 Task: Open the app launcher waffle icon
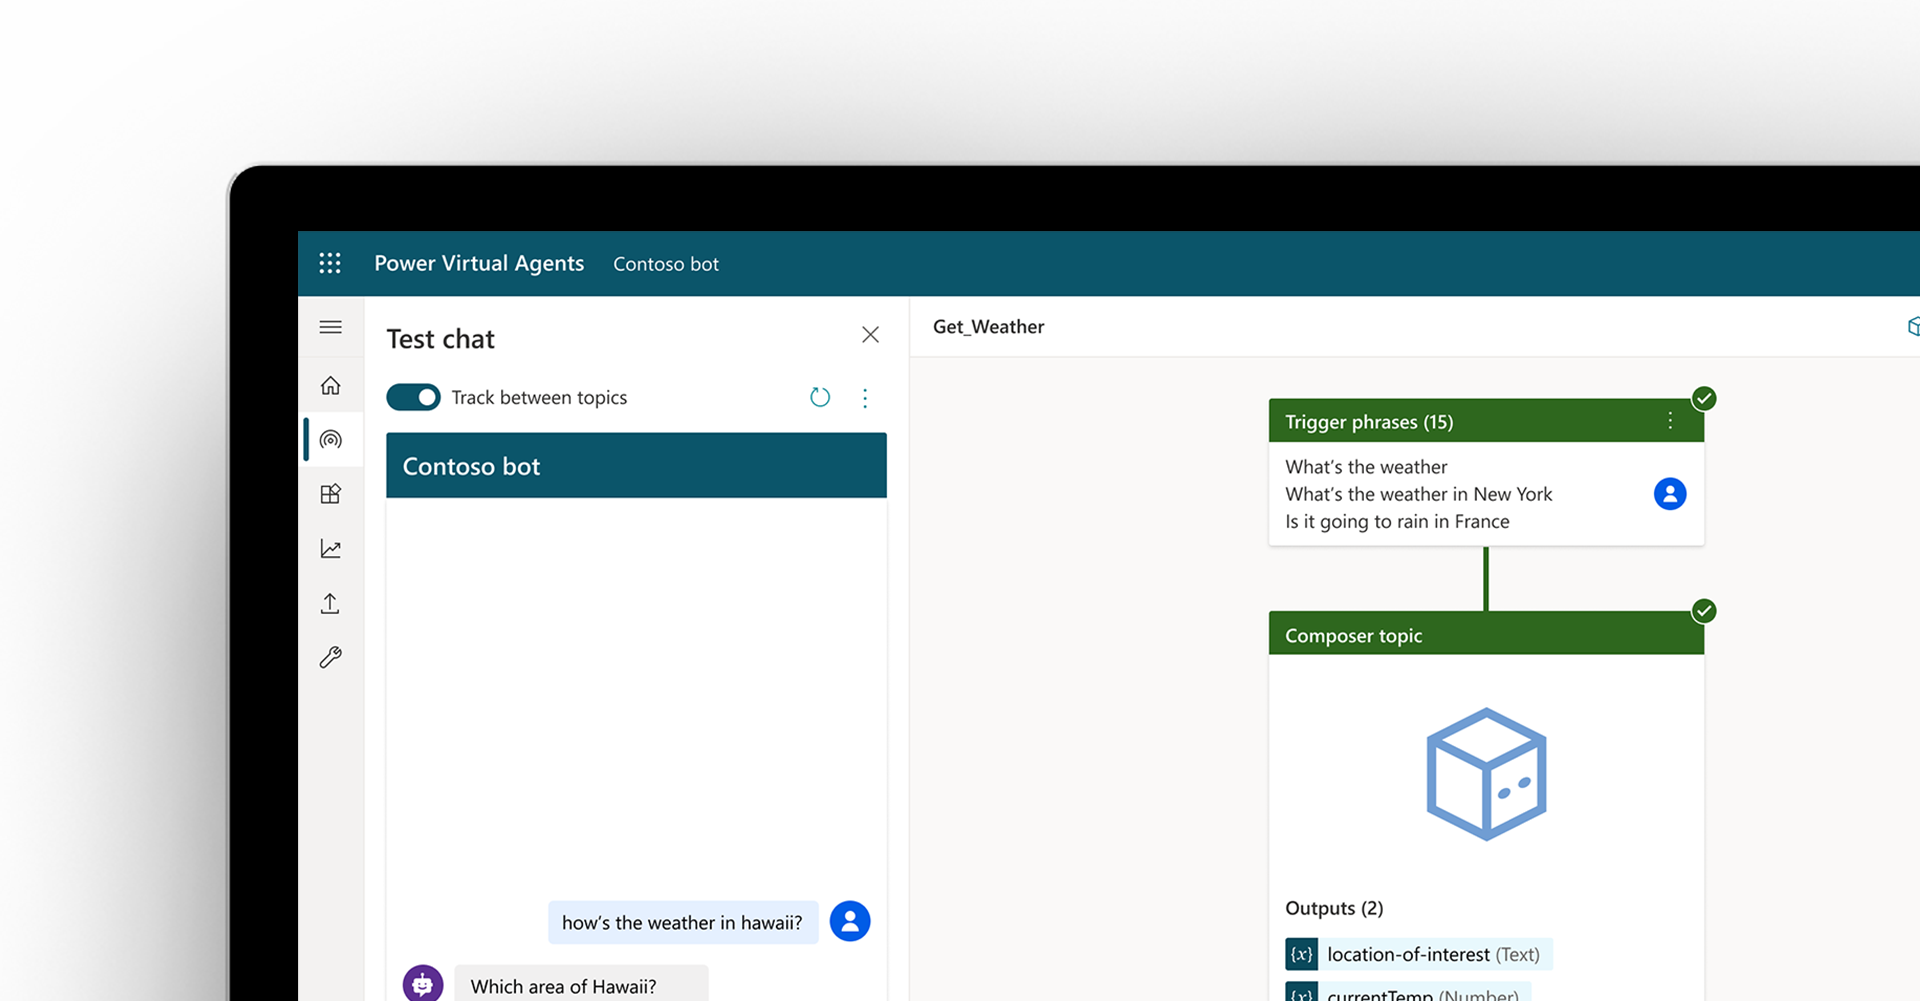(330, 263)
